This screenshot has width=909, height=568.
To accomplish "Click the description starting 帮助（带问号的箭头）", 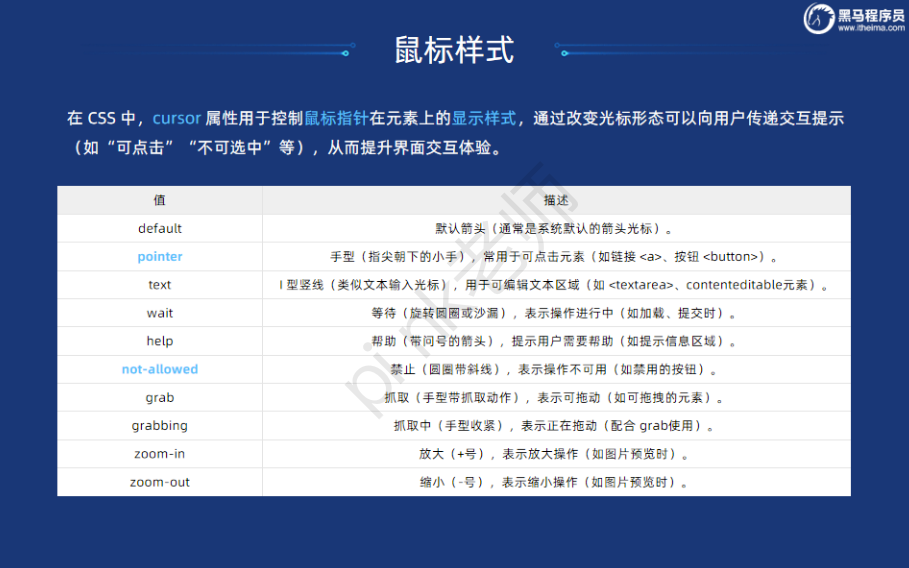I will coord(555,341).
